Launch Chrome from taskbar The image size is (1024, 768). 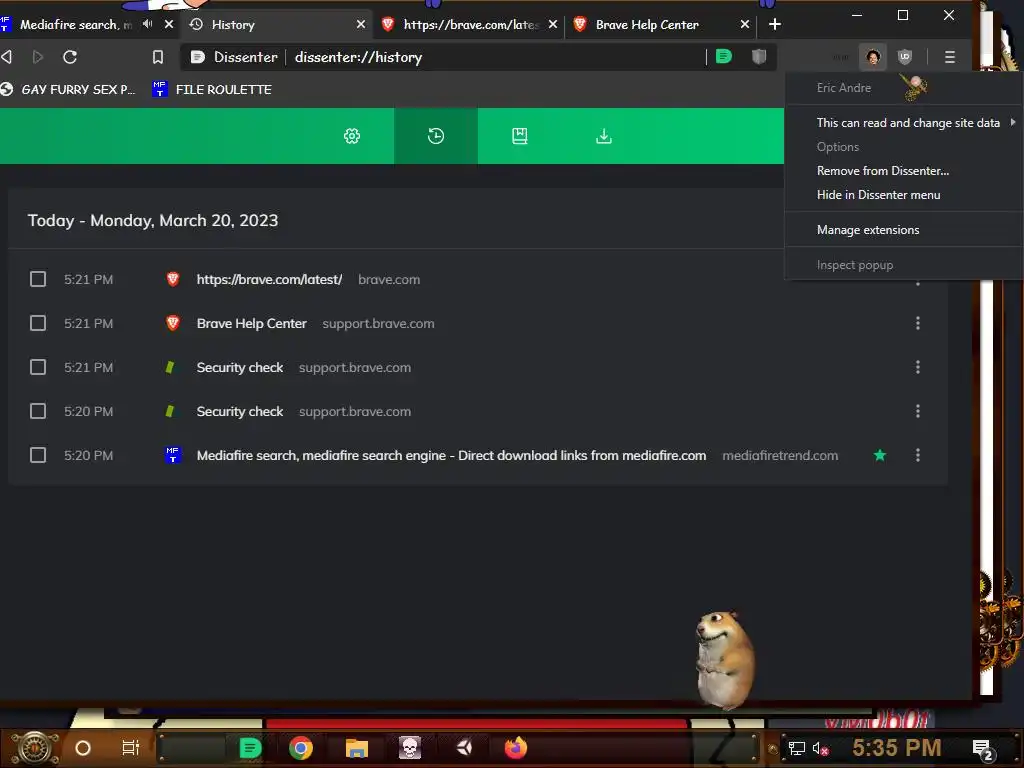(x=301, y=748)
